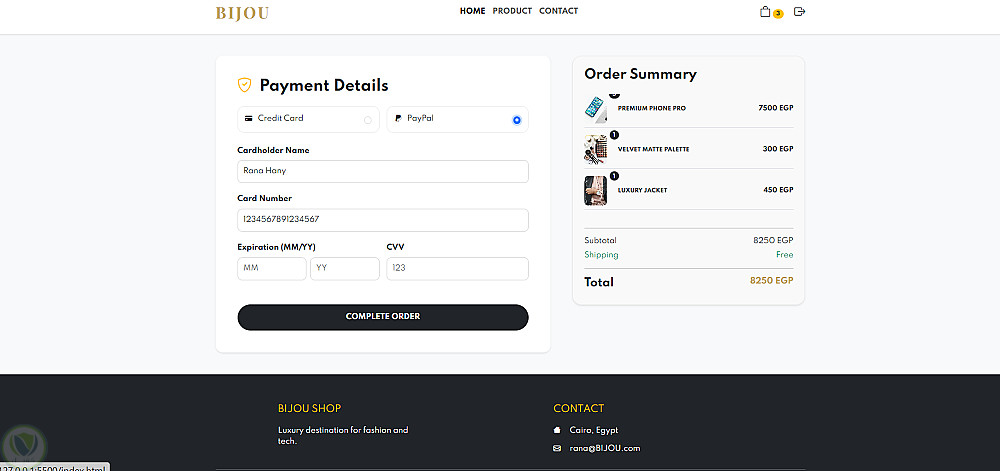Click the logout icon in header

(799, 11)
